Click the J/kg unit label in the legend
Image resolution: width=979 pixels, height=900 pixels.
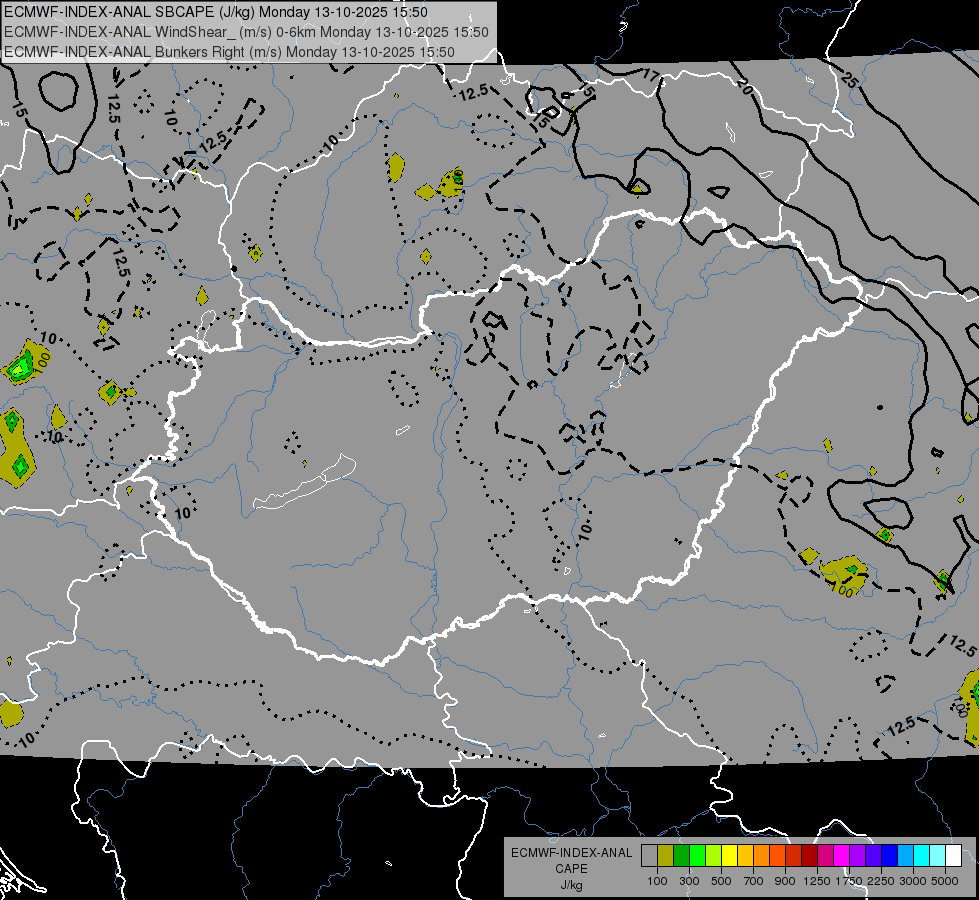(571, 885)
